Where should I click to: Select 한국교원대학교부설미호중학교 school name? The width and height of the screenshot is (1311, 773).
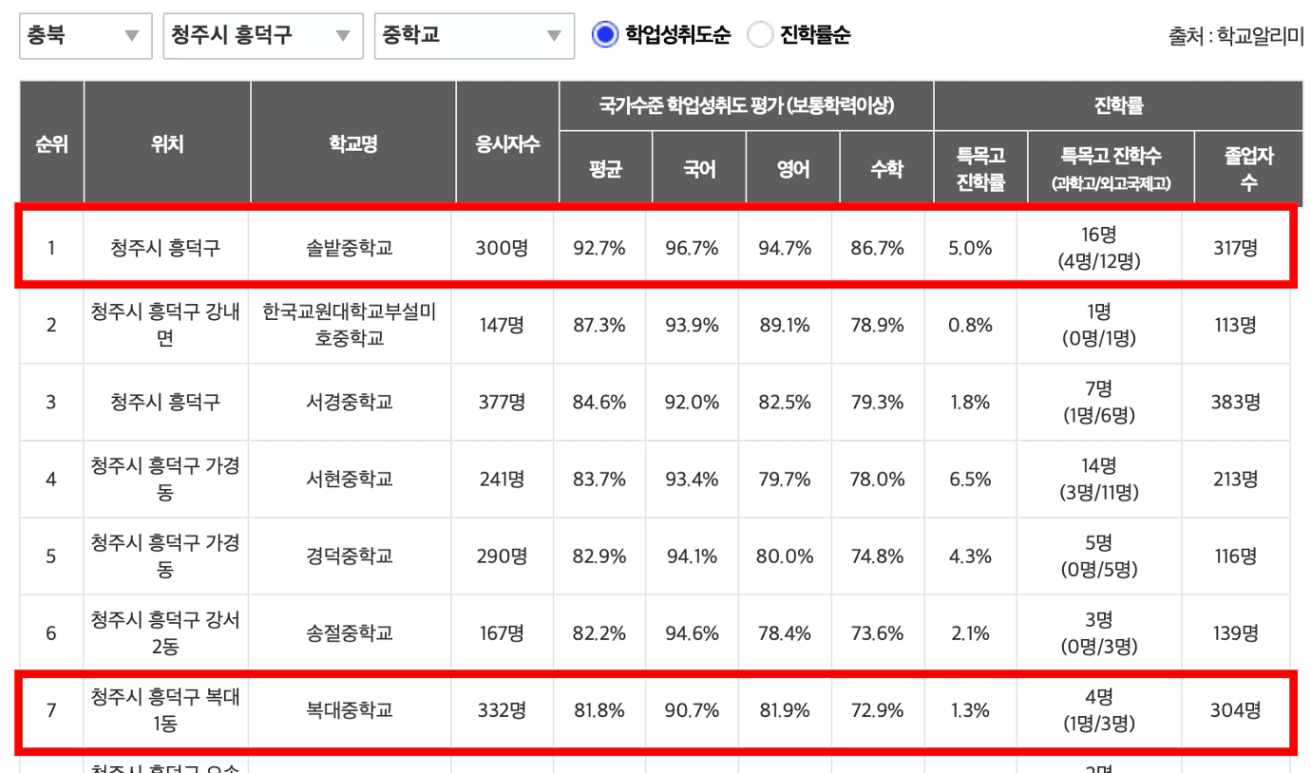pos(350,325)
